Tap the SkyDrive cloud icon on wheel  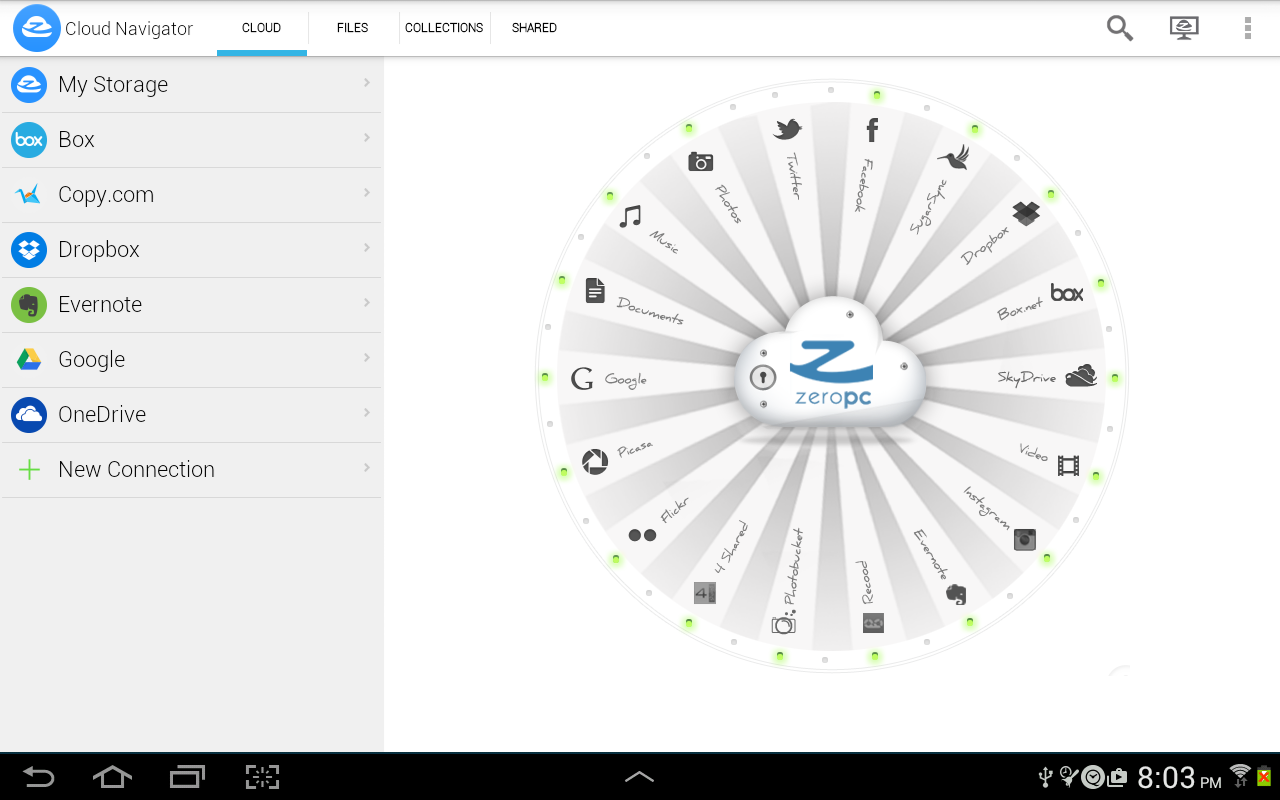(x=1081, y=376)
